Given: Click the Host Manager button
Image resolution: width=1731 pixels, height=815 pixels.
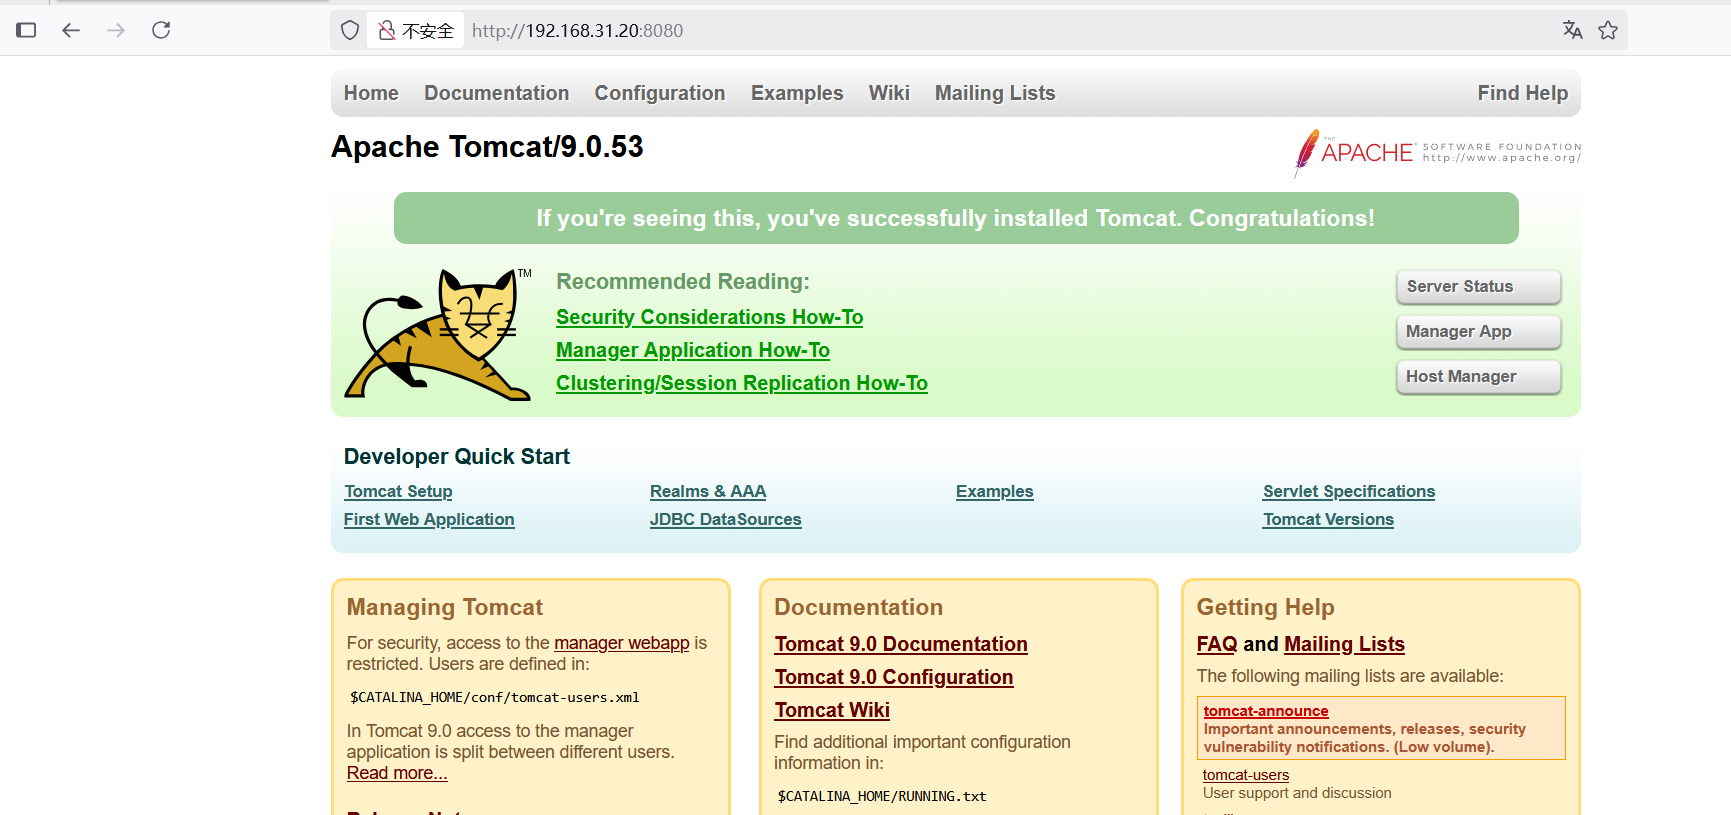Looking at the screenshot, I should tap(1478, 377).
